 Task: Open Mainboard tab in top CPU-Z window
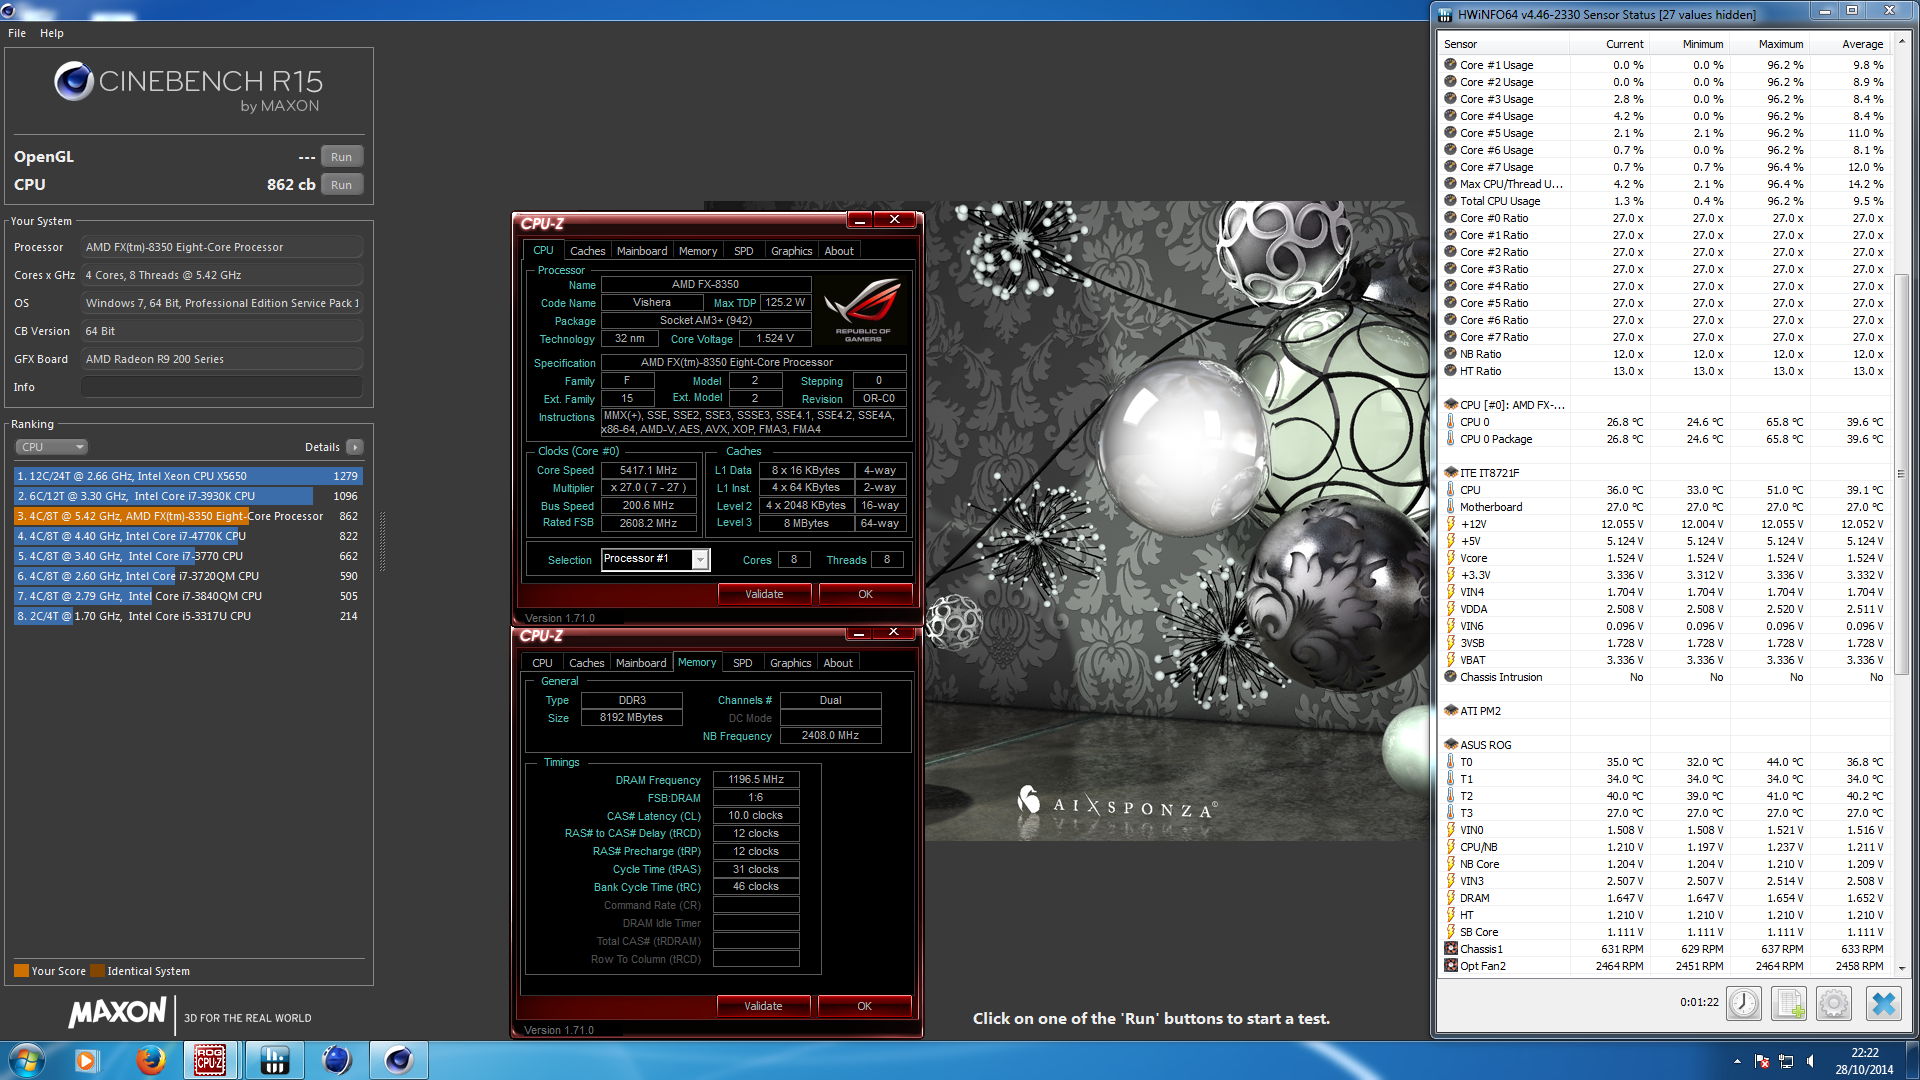[642, 251]
